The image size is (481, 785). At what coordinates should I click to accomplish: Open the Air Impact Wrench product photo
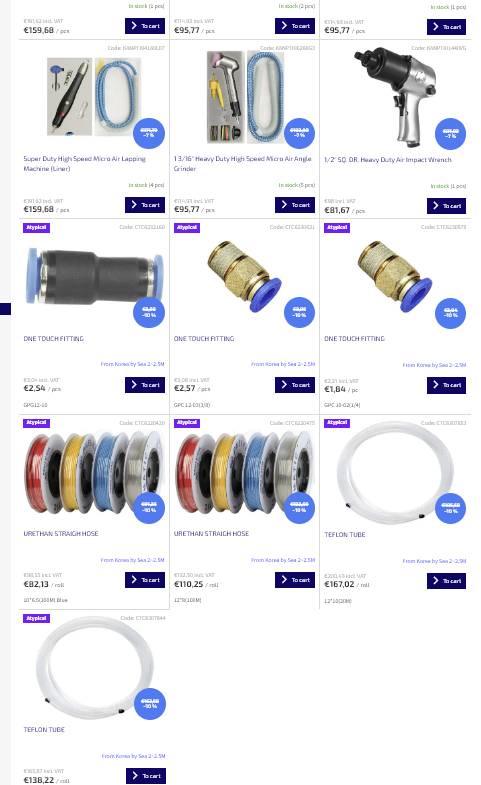pos(395,97)
